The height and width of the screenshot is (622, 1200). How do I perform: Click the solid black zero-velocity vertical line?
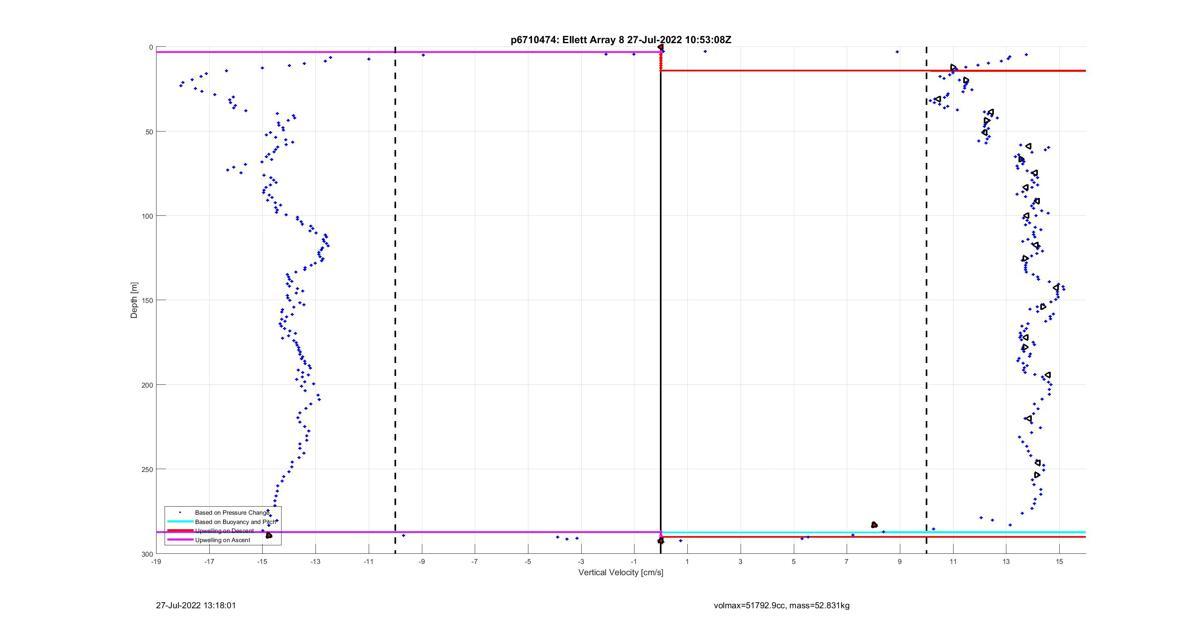660,300
